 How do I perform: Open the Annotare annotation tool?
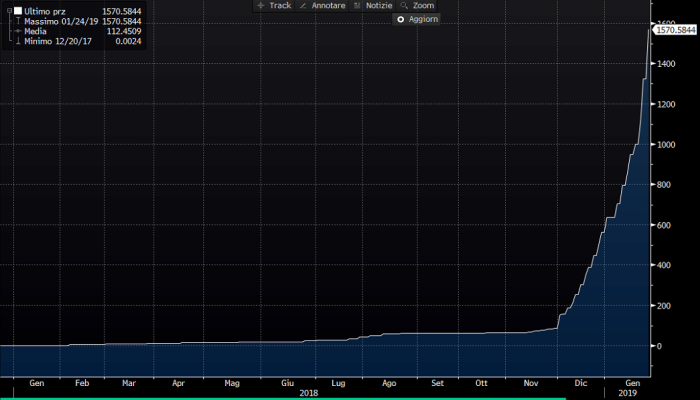pyautogui.click(x=322, y=6)
